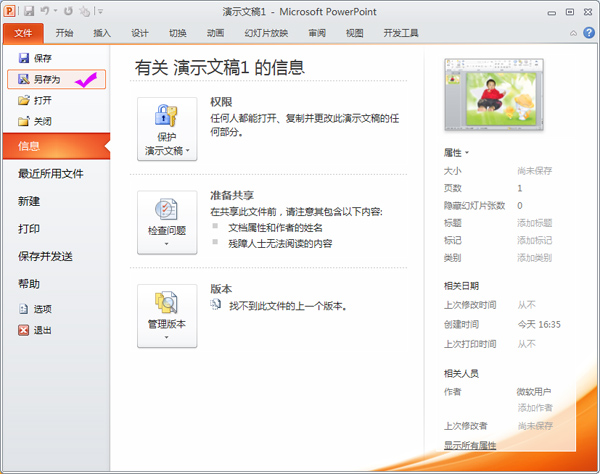Expand the 属性 dropdown

pos(456,153)
